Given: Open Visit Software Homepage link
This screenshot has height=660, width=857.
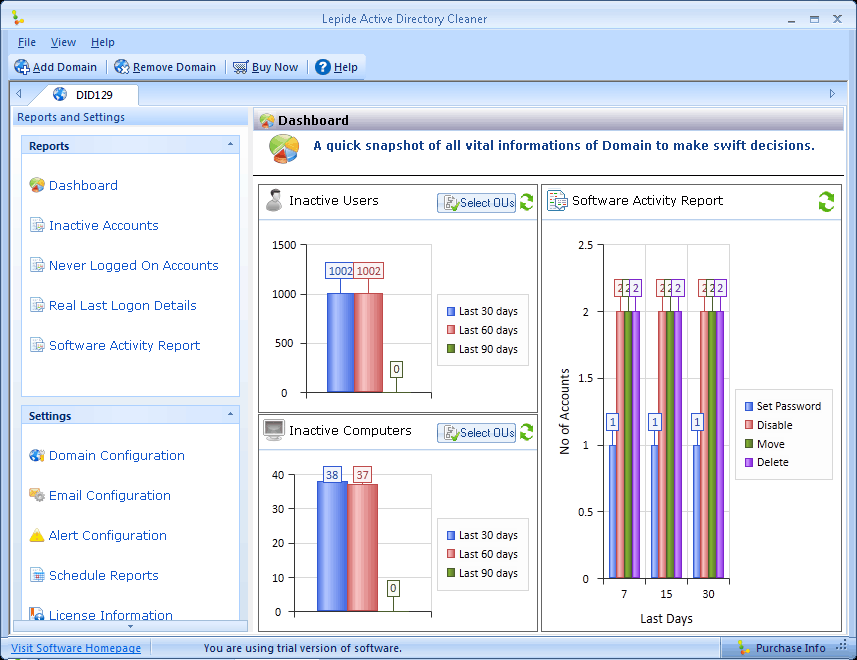Looking at the screenshot, I should [x=76, y=648].
